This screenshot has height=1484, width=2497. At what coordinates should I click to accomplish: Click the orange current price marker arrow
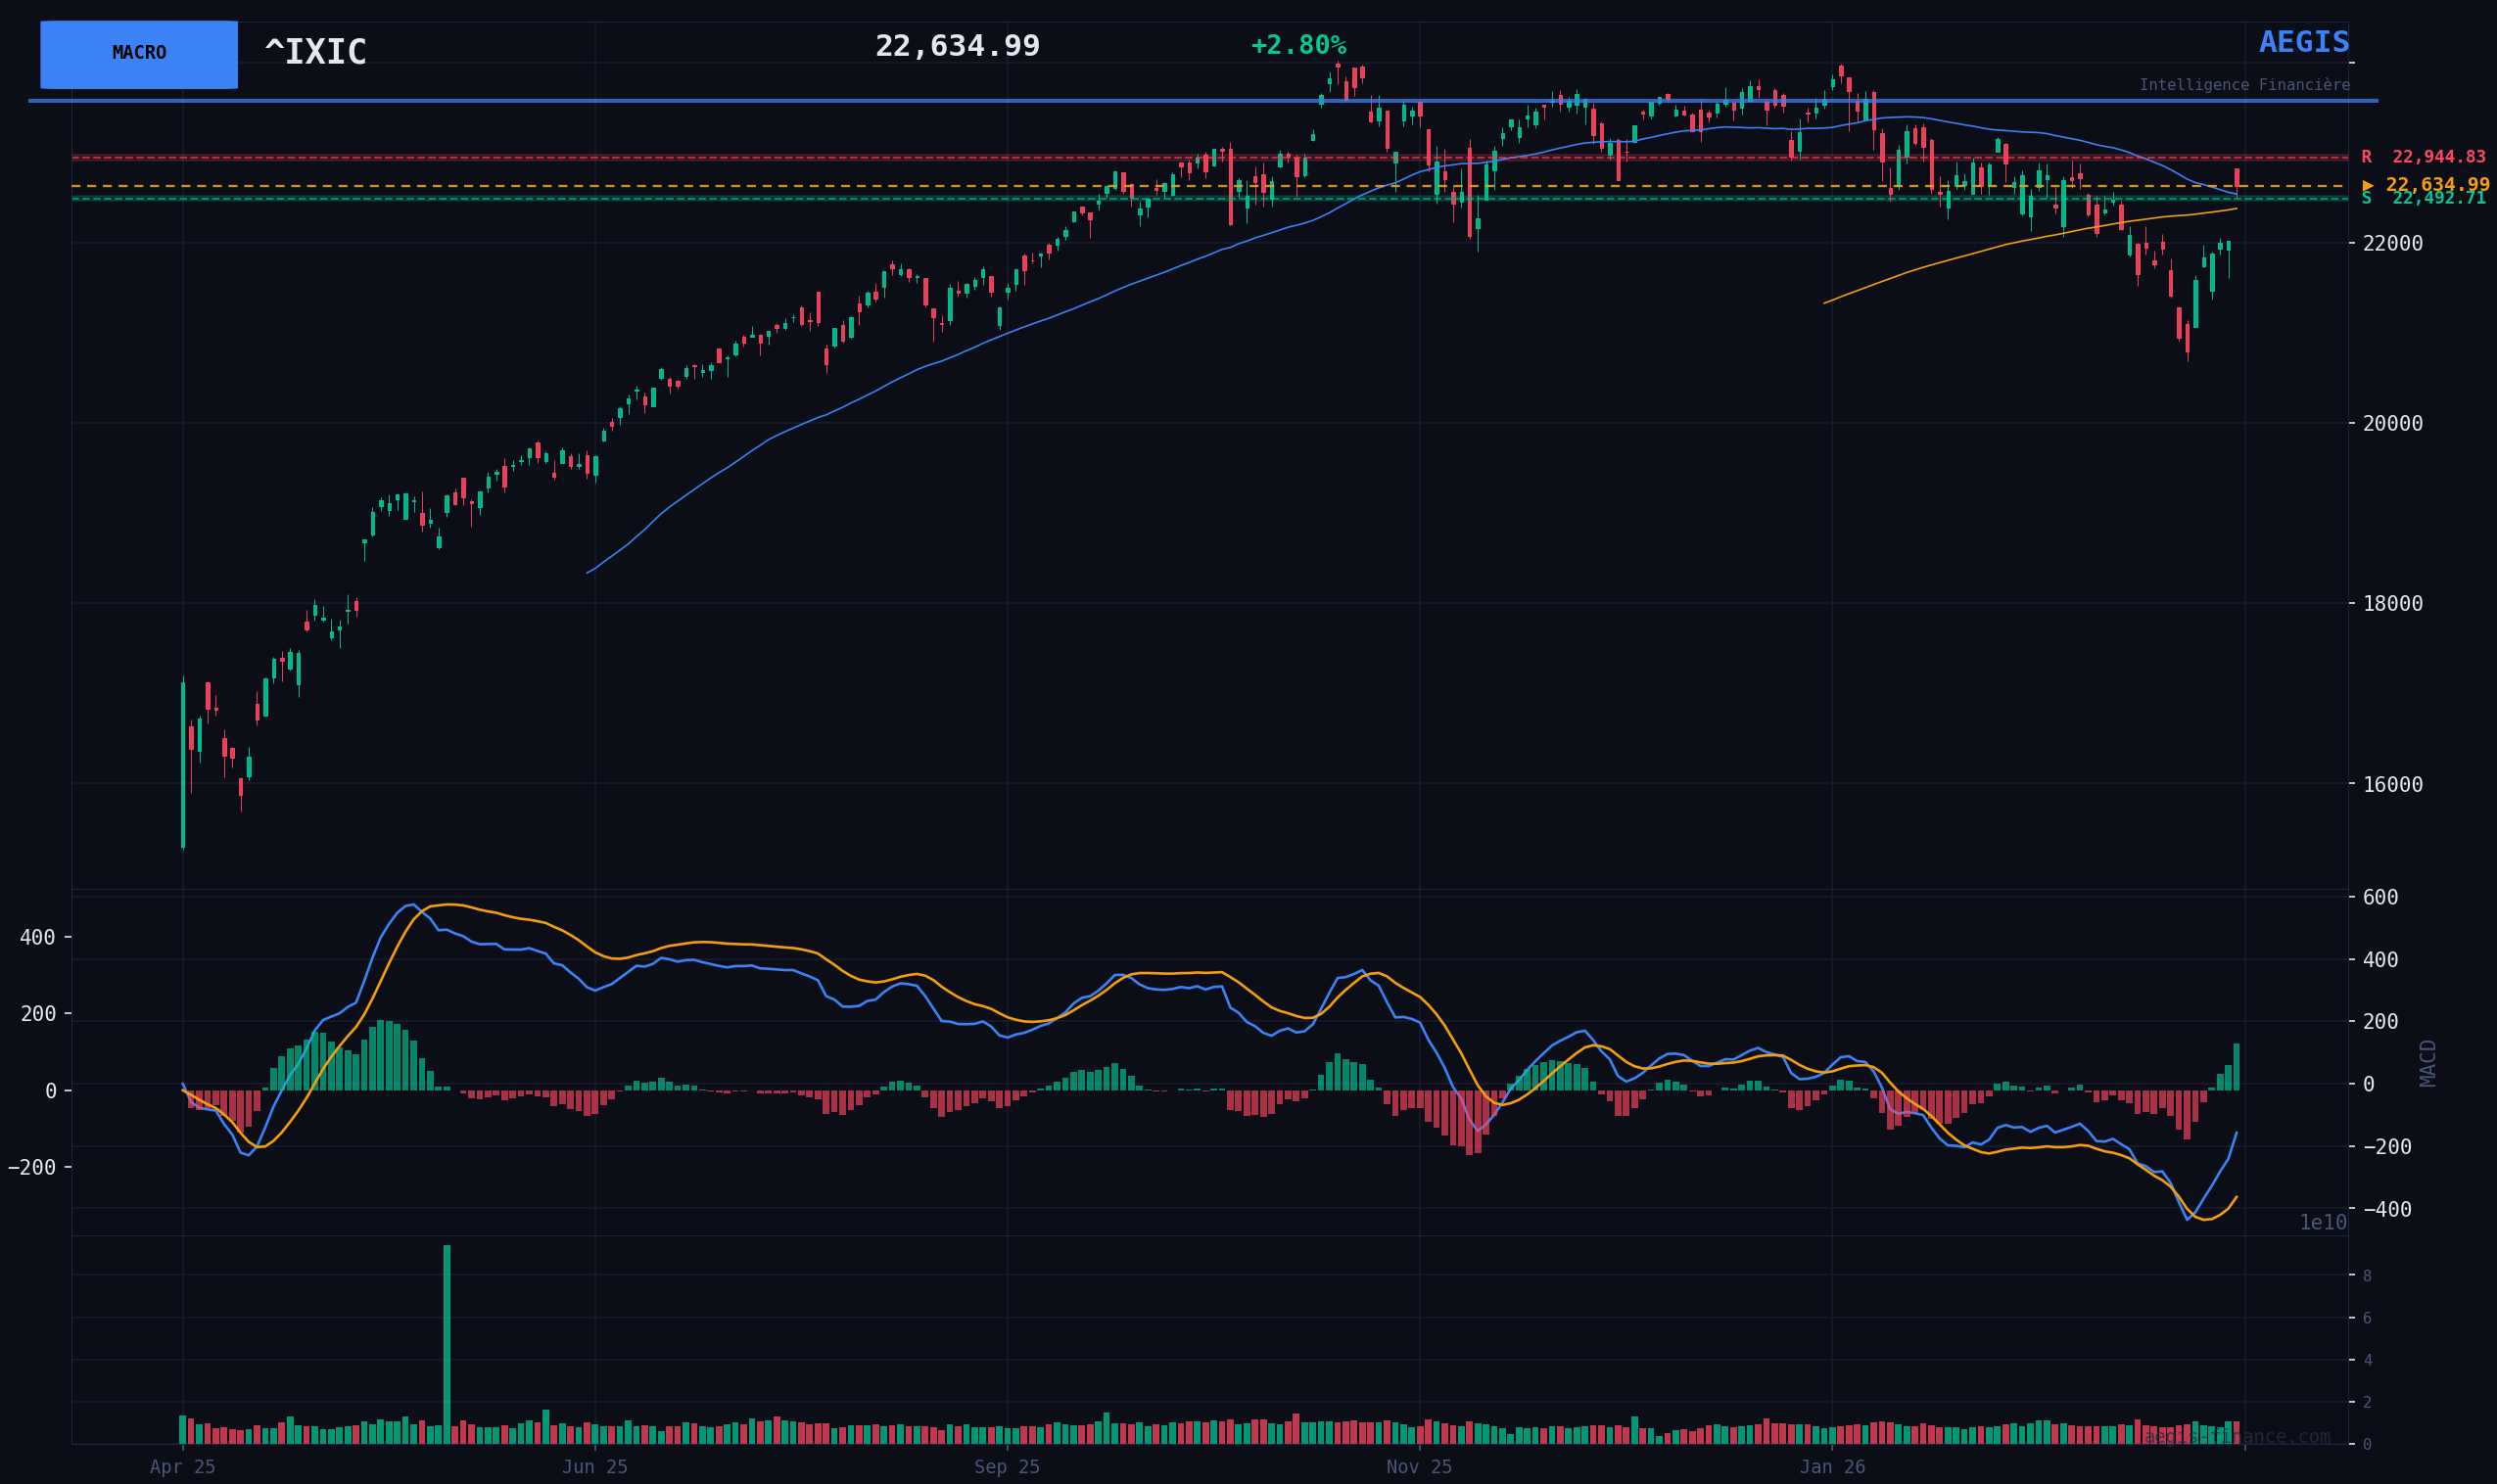[2368, 186]
